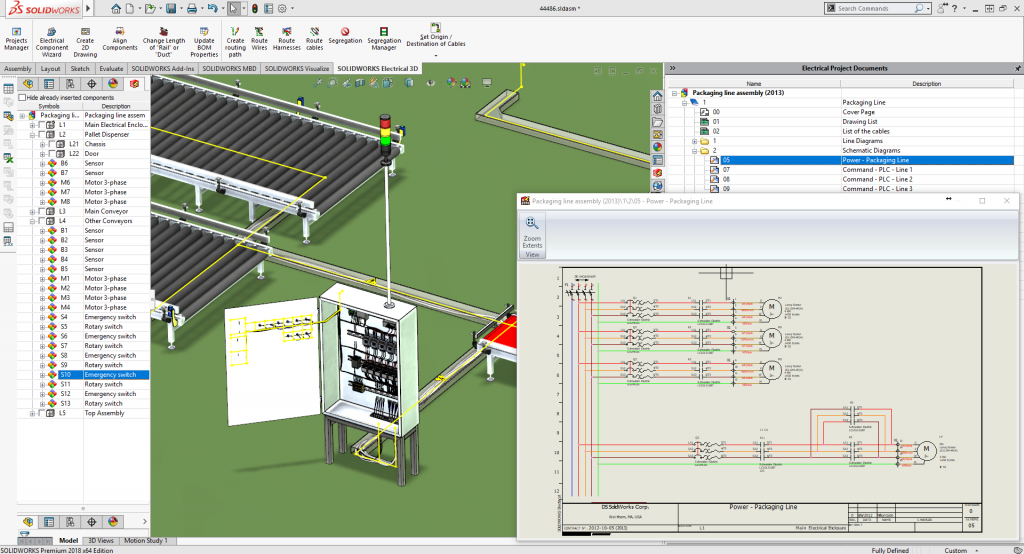The image size is (1024, 554).
Task: Select the Motion Study 1 tab
Action: pyautogui.click(x=146, y=541)
